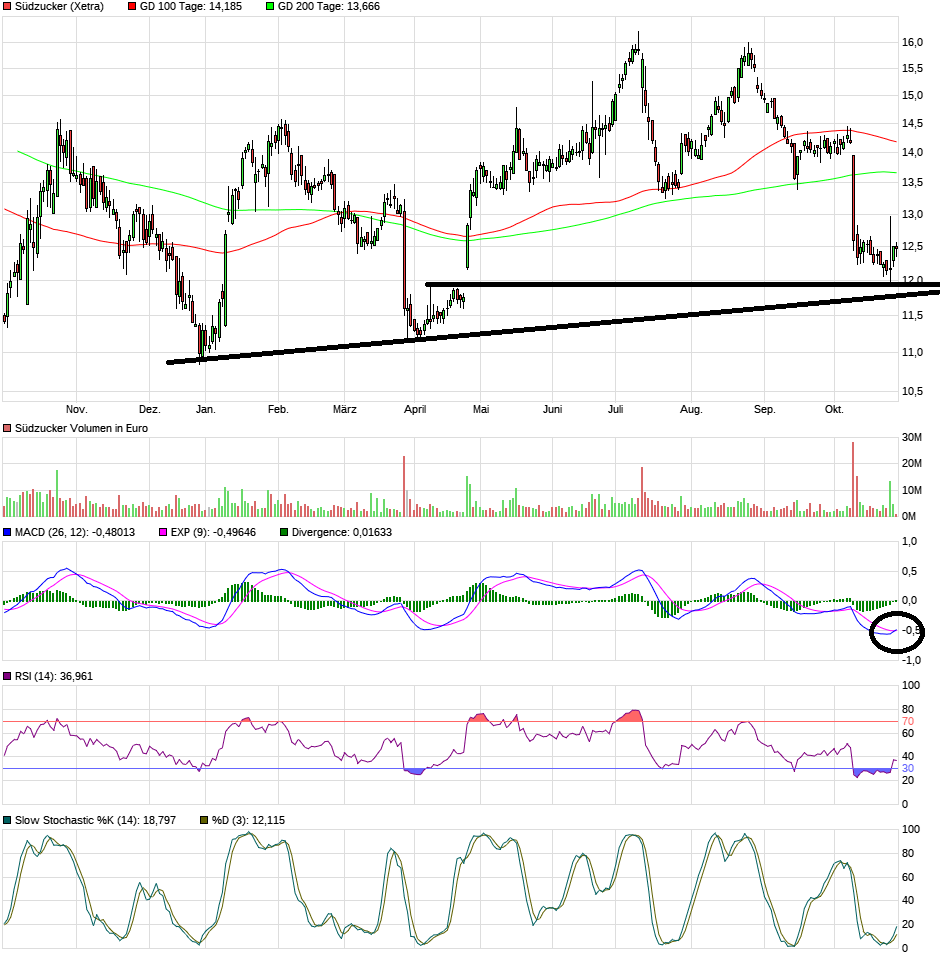940x958 pixels.
Task: Select 'Slow Stochastic %K (14): 18,797' label
Action: [x=95, y=820]
